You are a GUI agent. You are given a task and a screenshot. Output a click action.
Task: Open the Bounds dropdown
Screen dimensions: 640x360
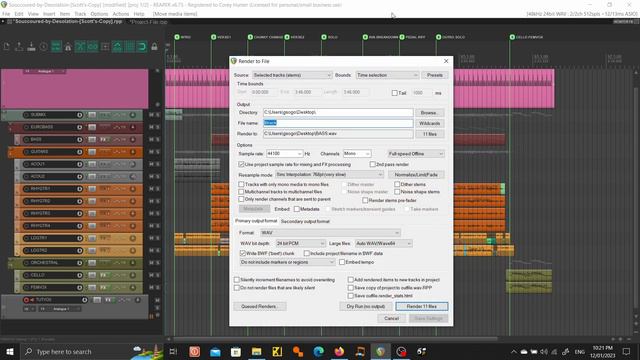coord(387,75)
